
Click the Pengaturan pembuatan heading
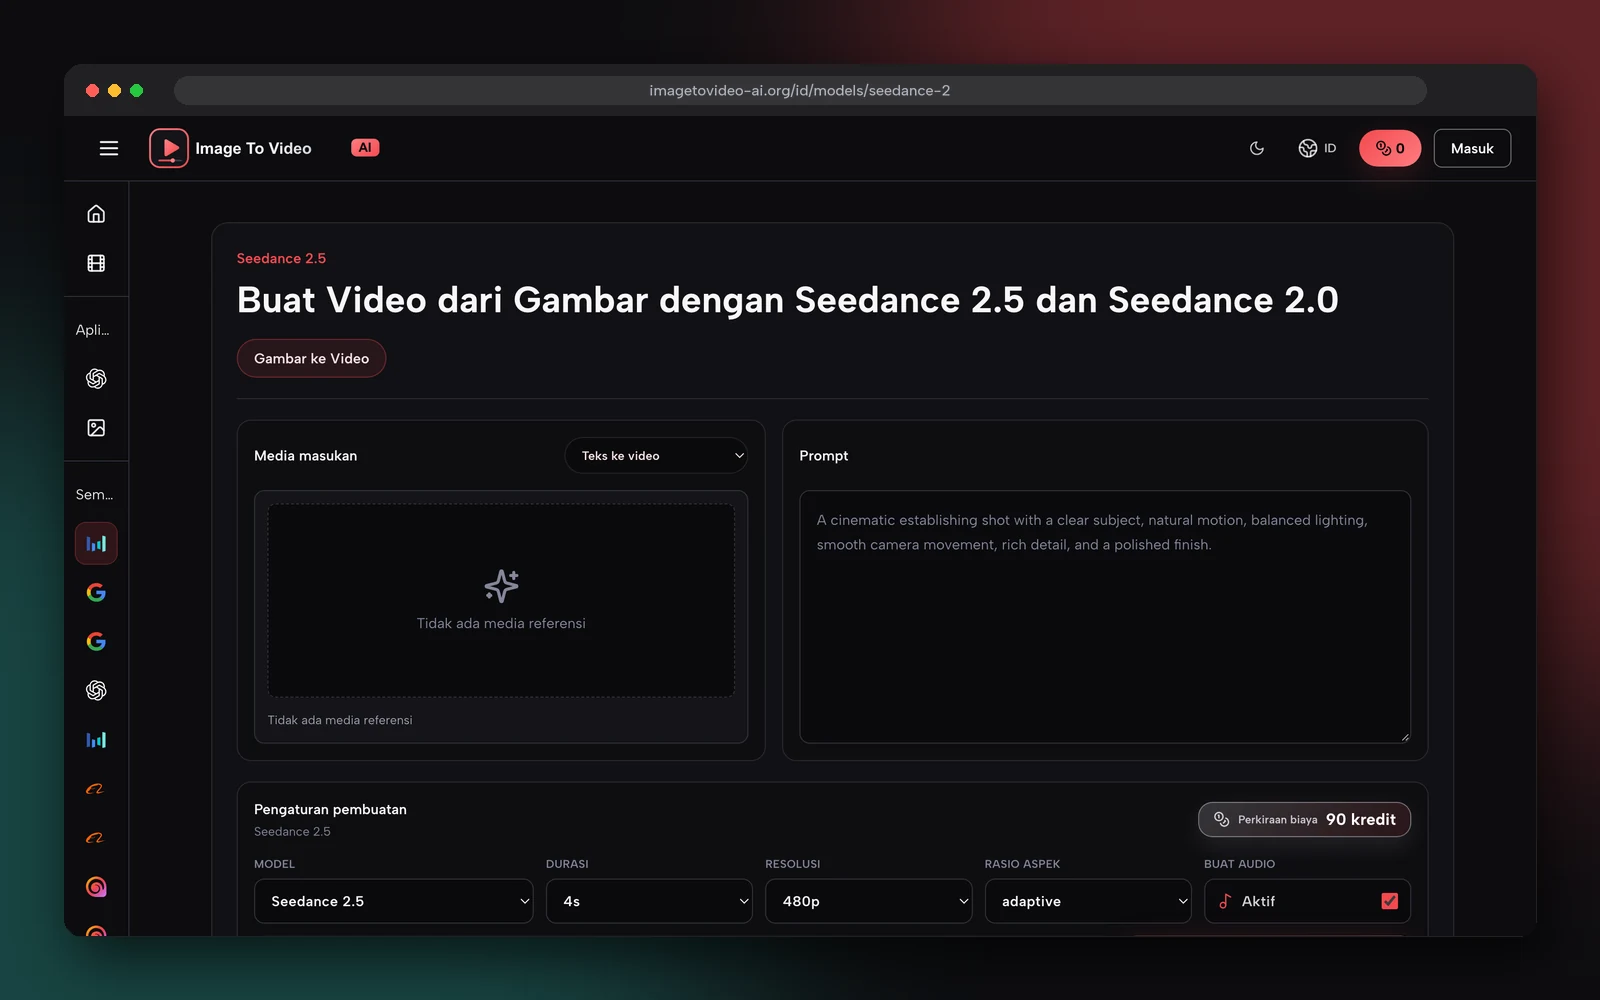point(330,809)
